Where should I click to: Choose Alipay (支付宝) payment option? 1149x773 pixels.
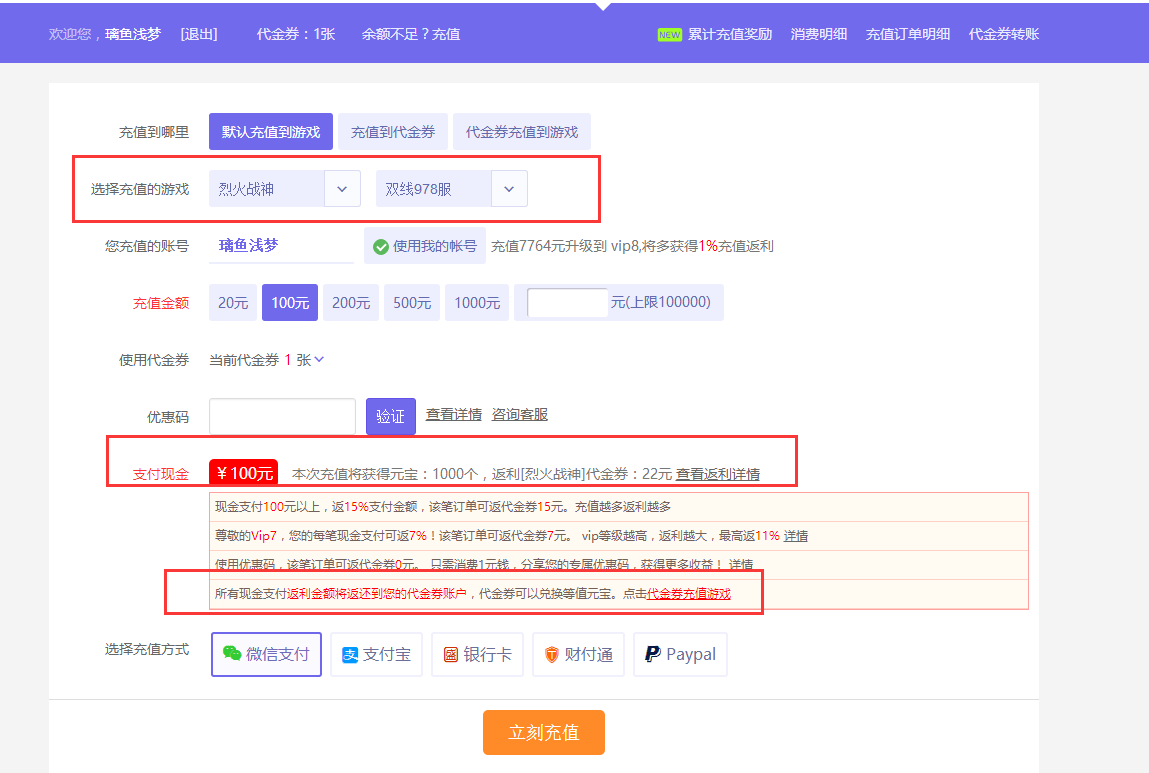(376, 654)
